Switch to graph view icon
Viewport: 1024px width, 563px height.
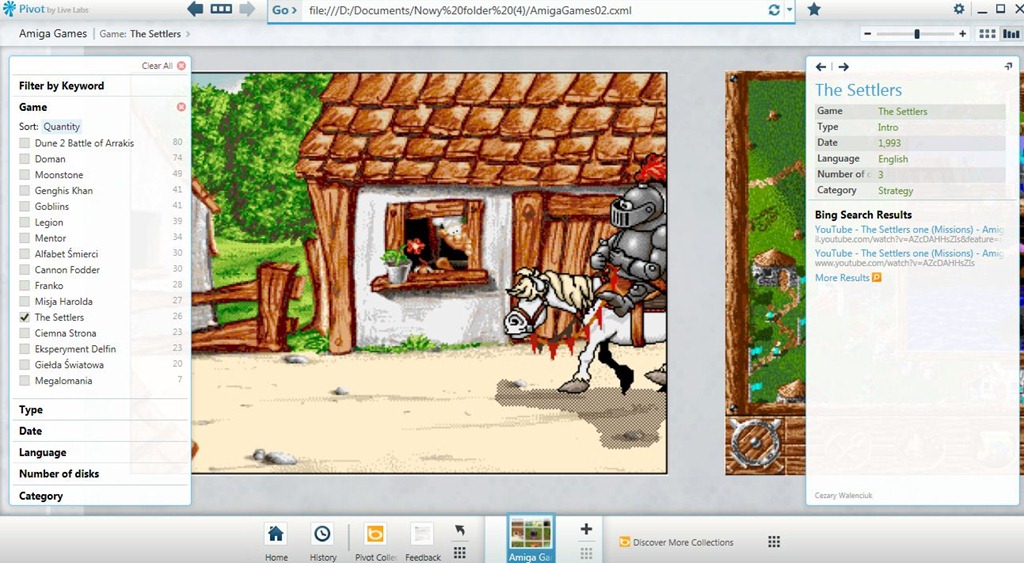pos(1011,34)
